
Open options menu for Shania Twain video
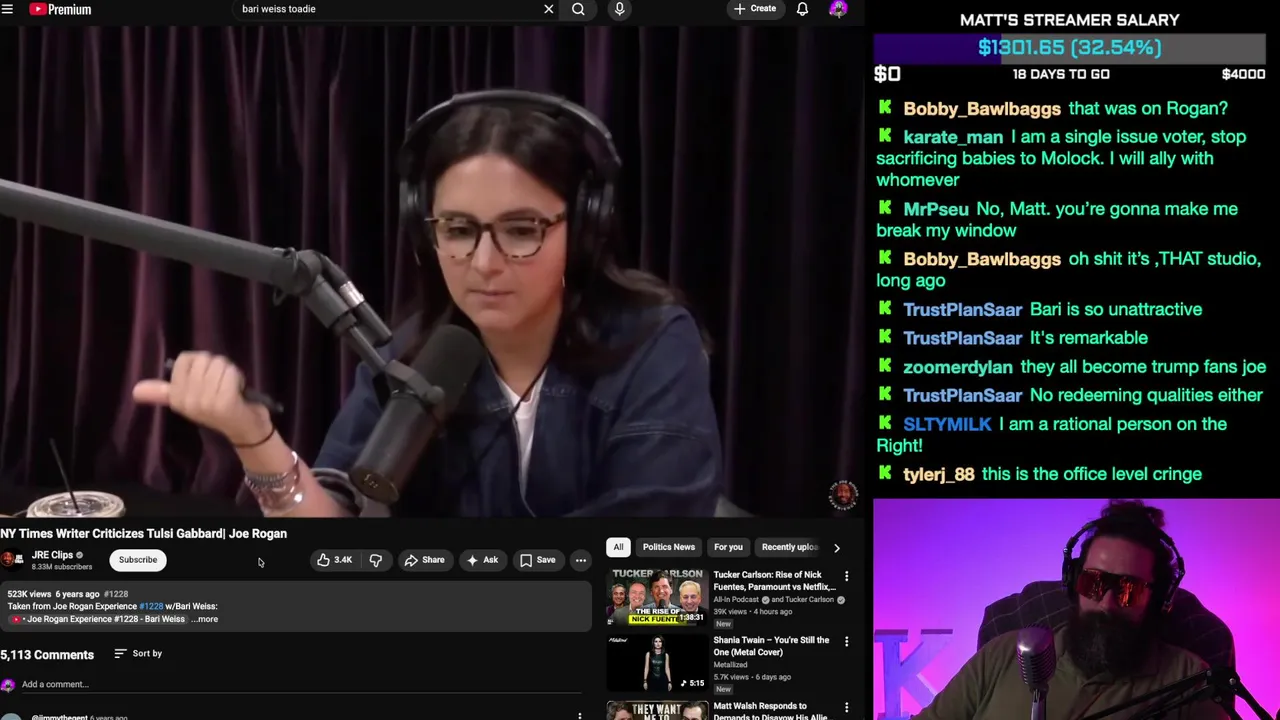click(846, 642)
